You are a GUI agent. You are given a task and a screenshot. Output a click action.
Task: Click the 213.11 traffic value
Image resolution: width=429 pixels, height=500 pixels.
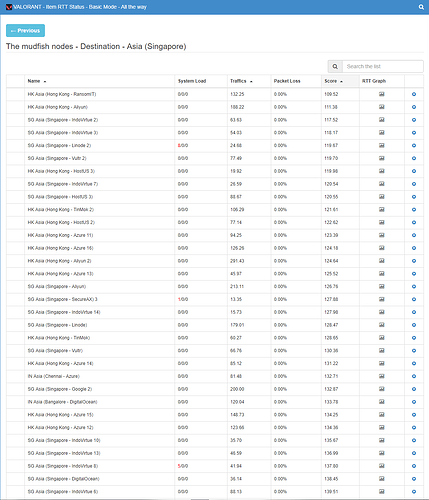point(237,287)
